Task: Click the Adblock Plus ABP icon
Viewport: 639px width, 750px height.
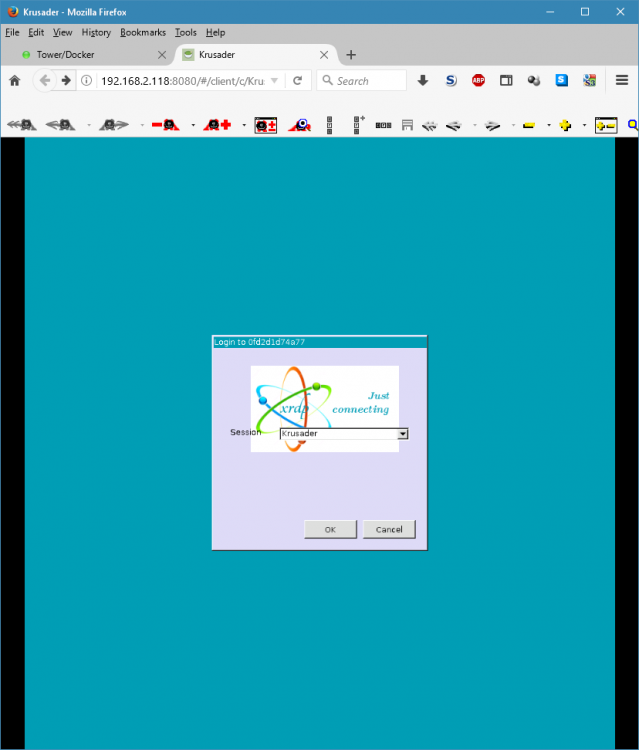Action: point(478,80)
